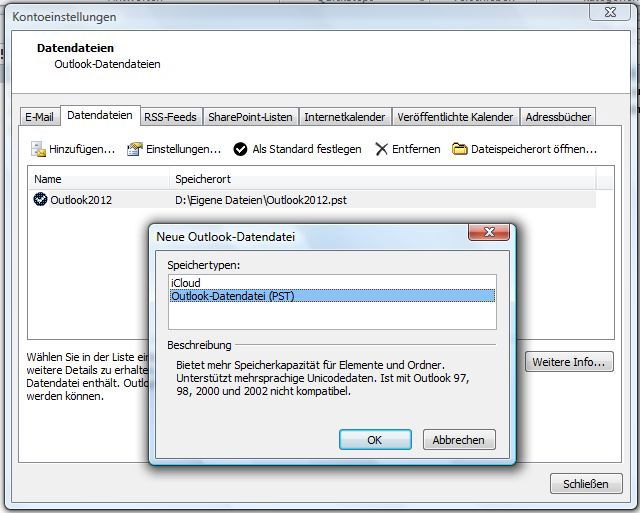Click the Hinzufügen... label text
640x513 pixels.
pos(82,149)
